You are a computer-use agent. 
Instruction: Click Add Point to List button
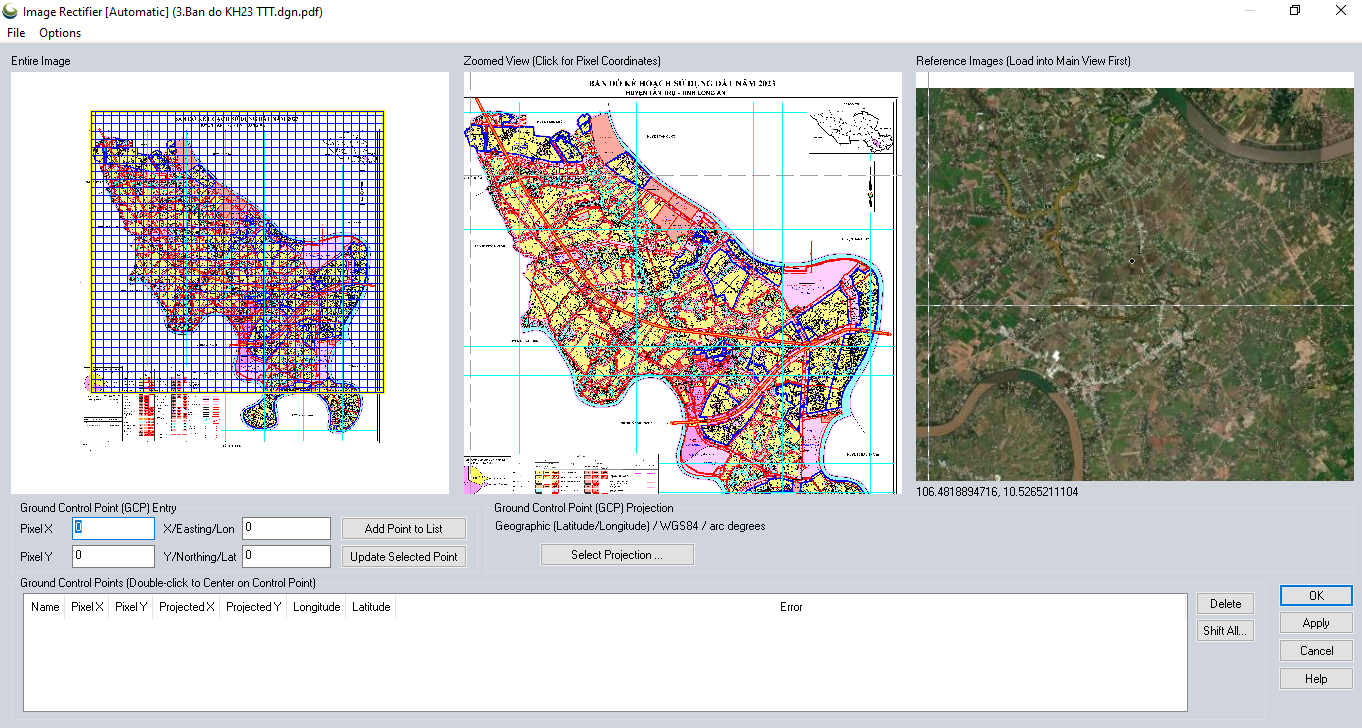403,528
